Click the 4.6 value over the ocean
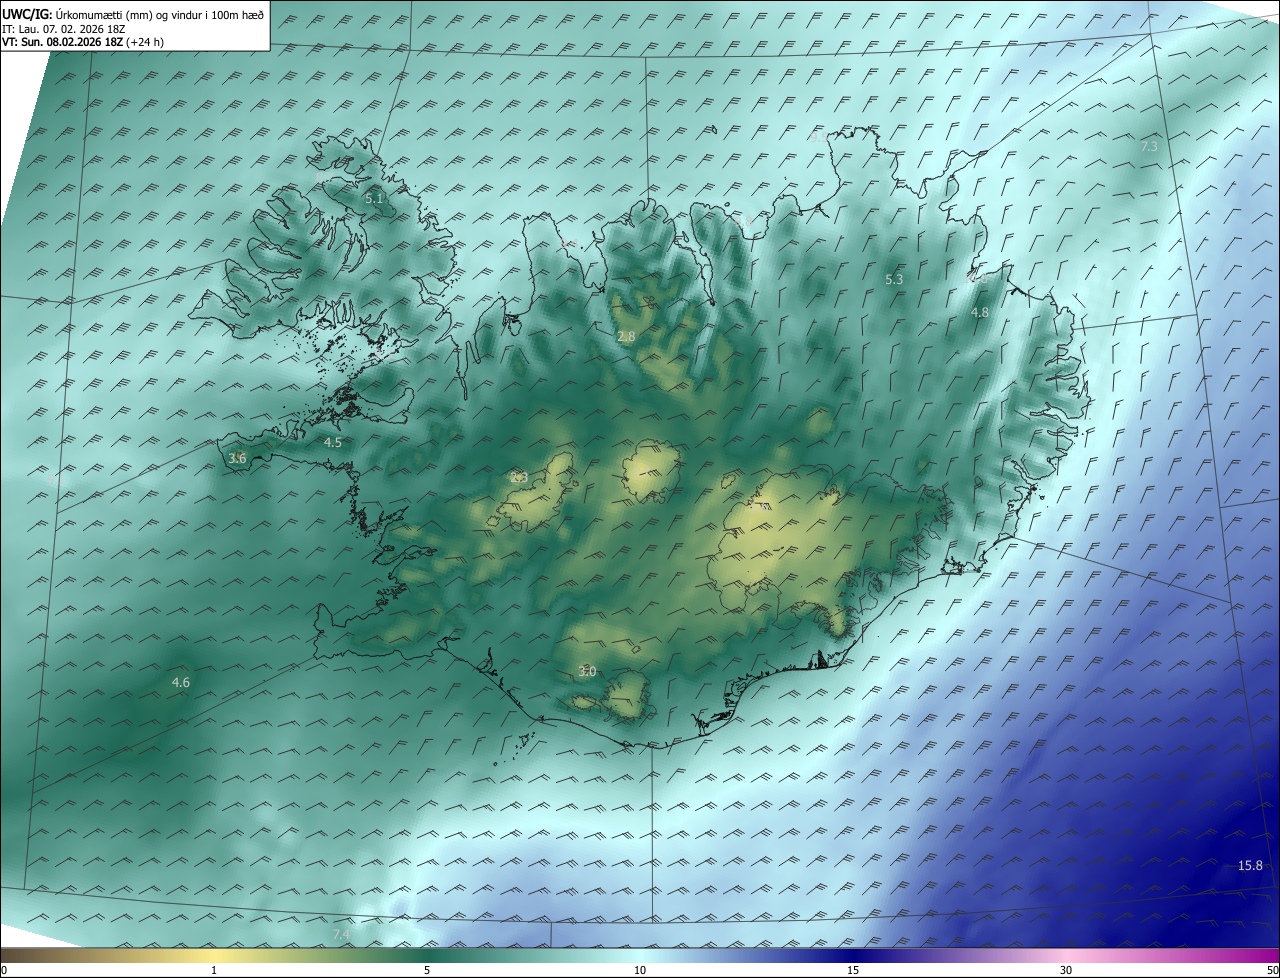This screenshot has height=978, width=1280. (x=180, y=683)
